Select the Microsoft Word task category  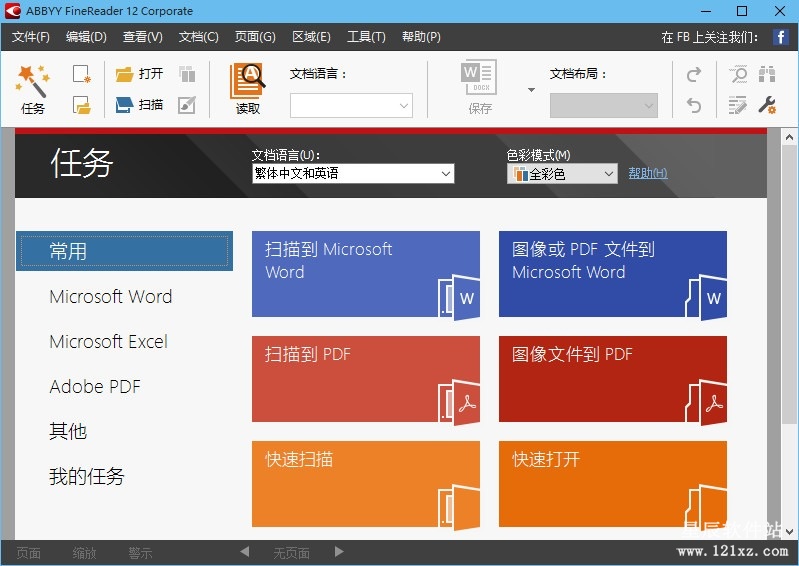pyautogui.click(x=111, y=297)
